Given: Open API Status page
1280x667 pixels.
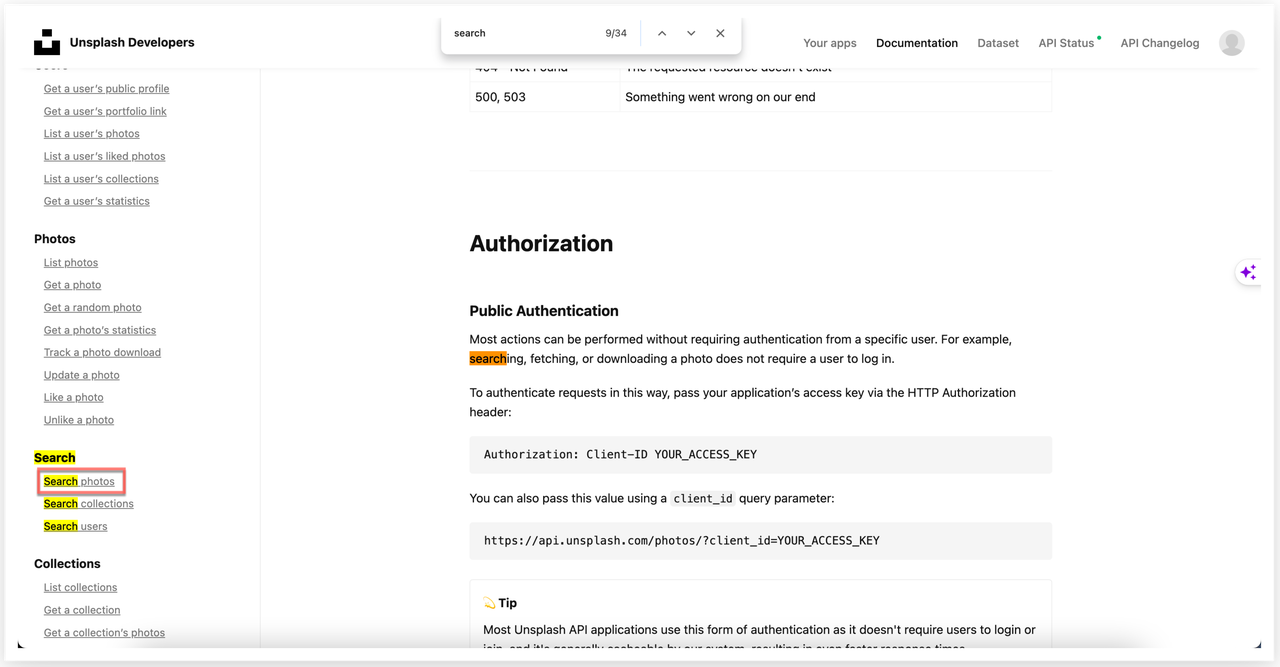Looking at the screenshot, I should [1067, 43].
